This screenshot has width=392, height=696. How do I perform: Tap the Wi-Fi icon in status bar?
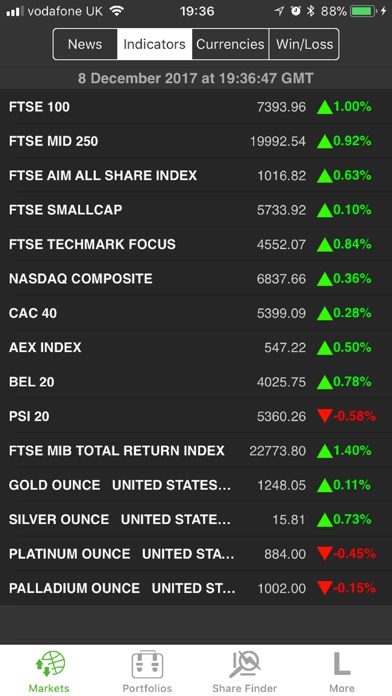pos(117,11)
